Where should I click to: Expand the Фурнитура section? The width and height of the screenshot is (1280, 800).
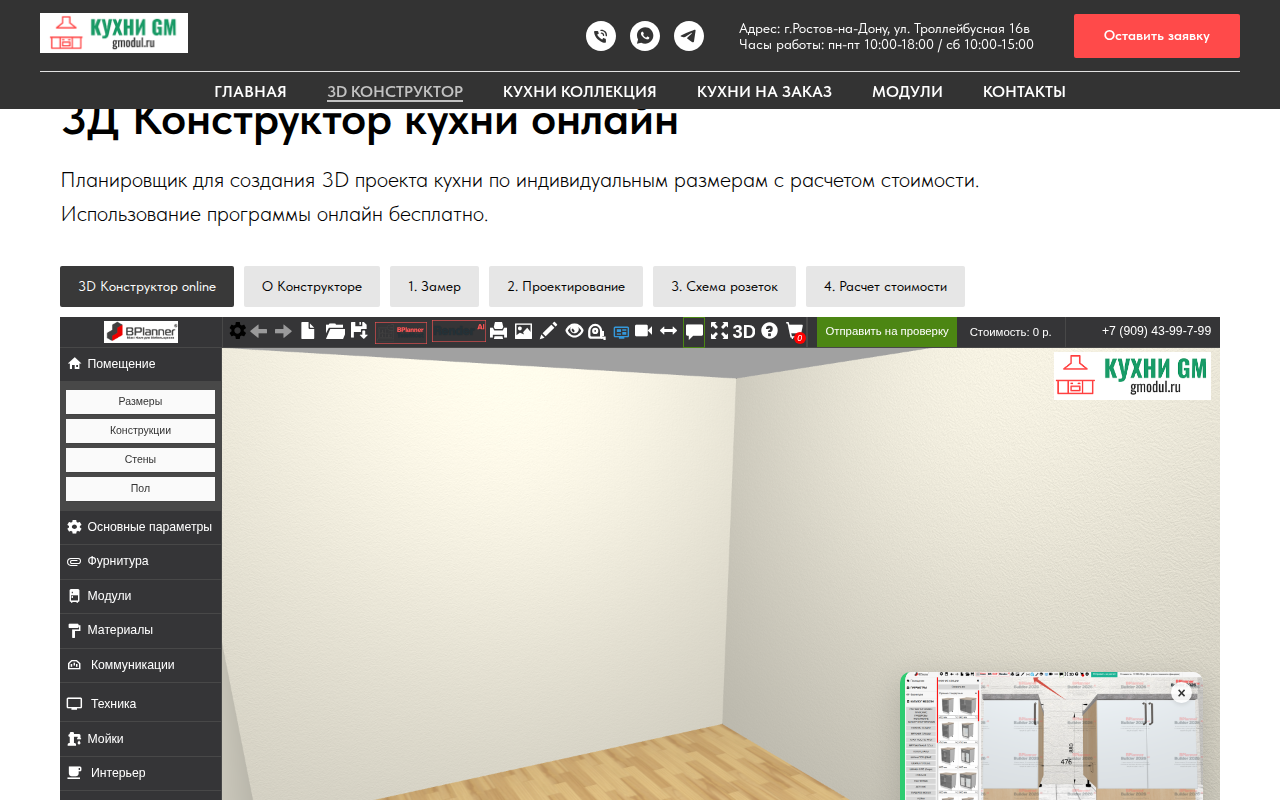coord(141,562)
